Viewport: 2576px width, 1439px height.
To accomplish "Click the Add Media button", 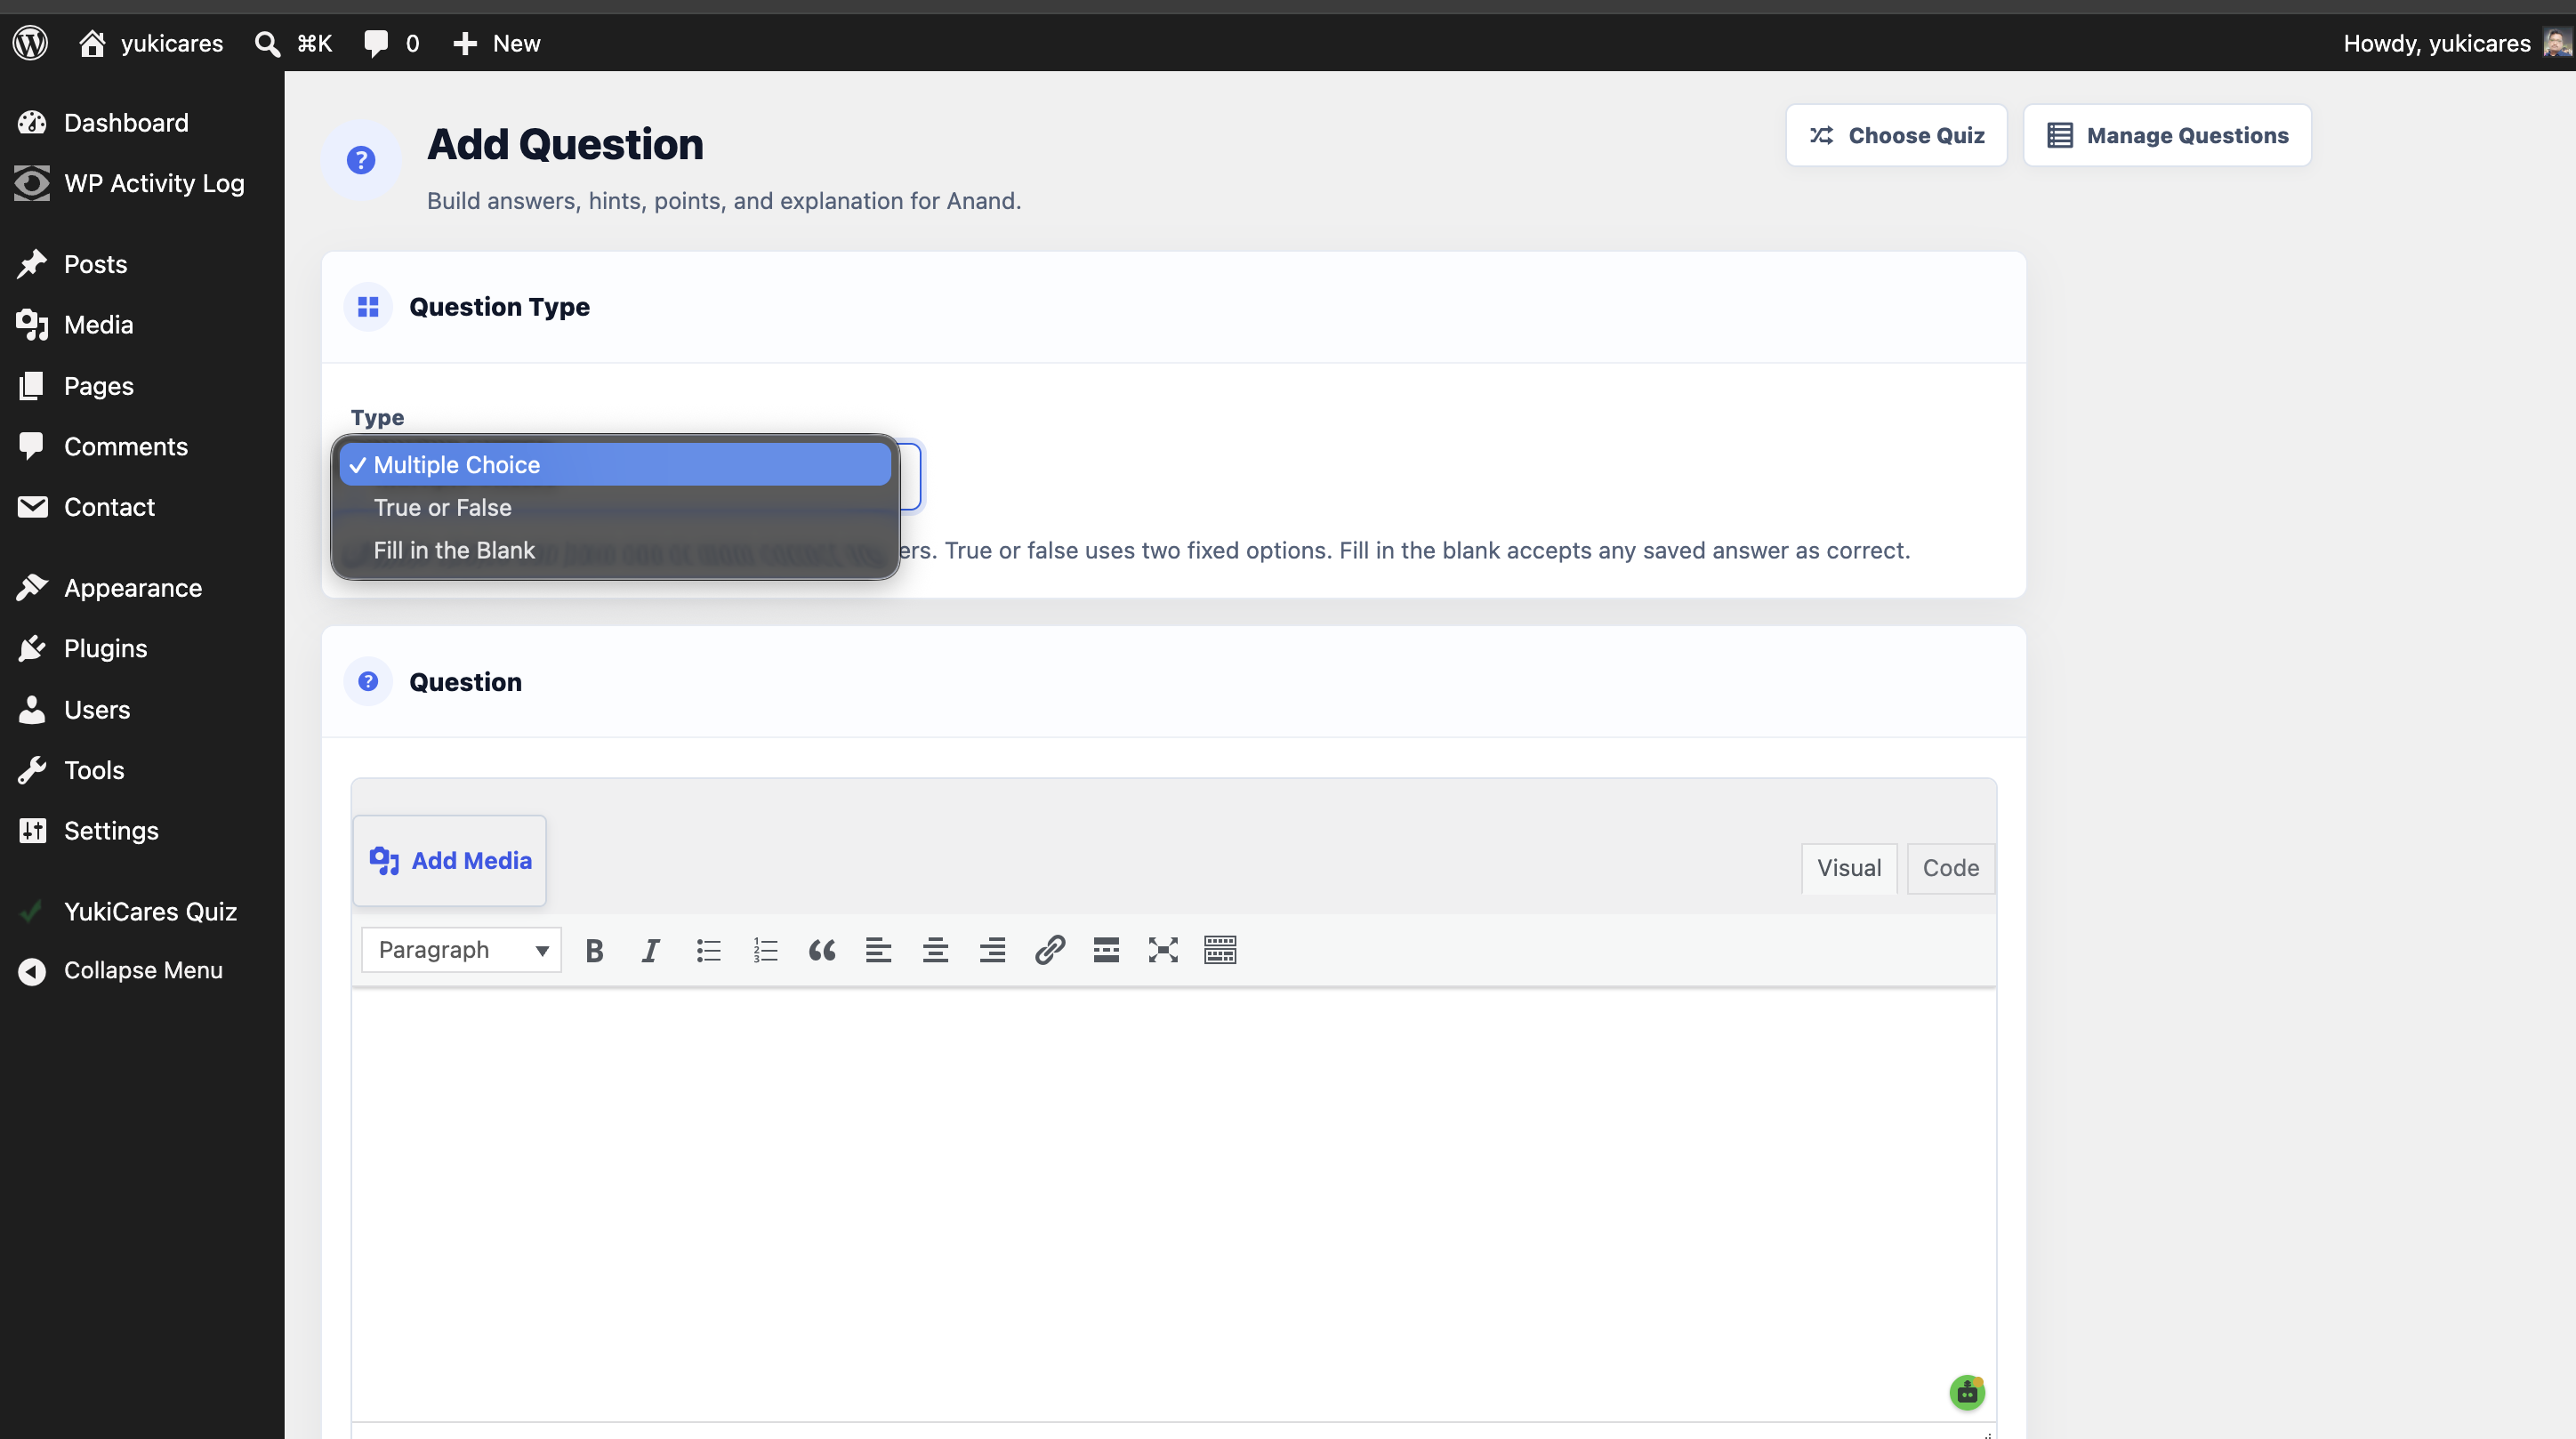I will click(x=450, y=860).
